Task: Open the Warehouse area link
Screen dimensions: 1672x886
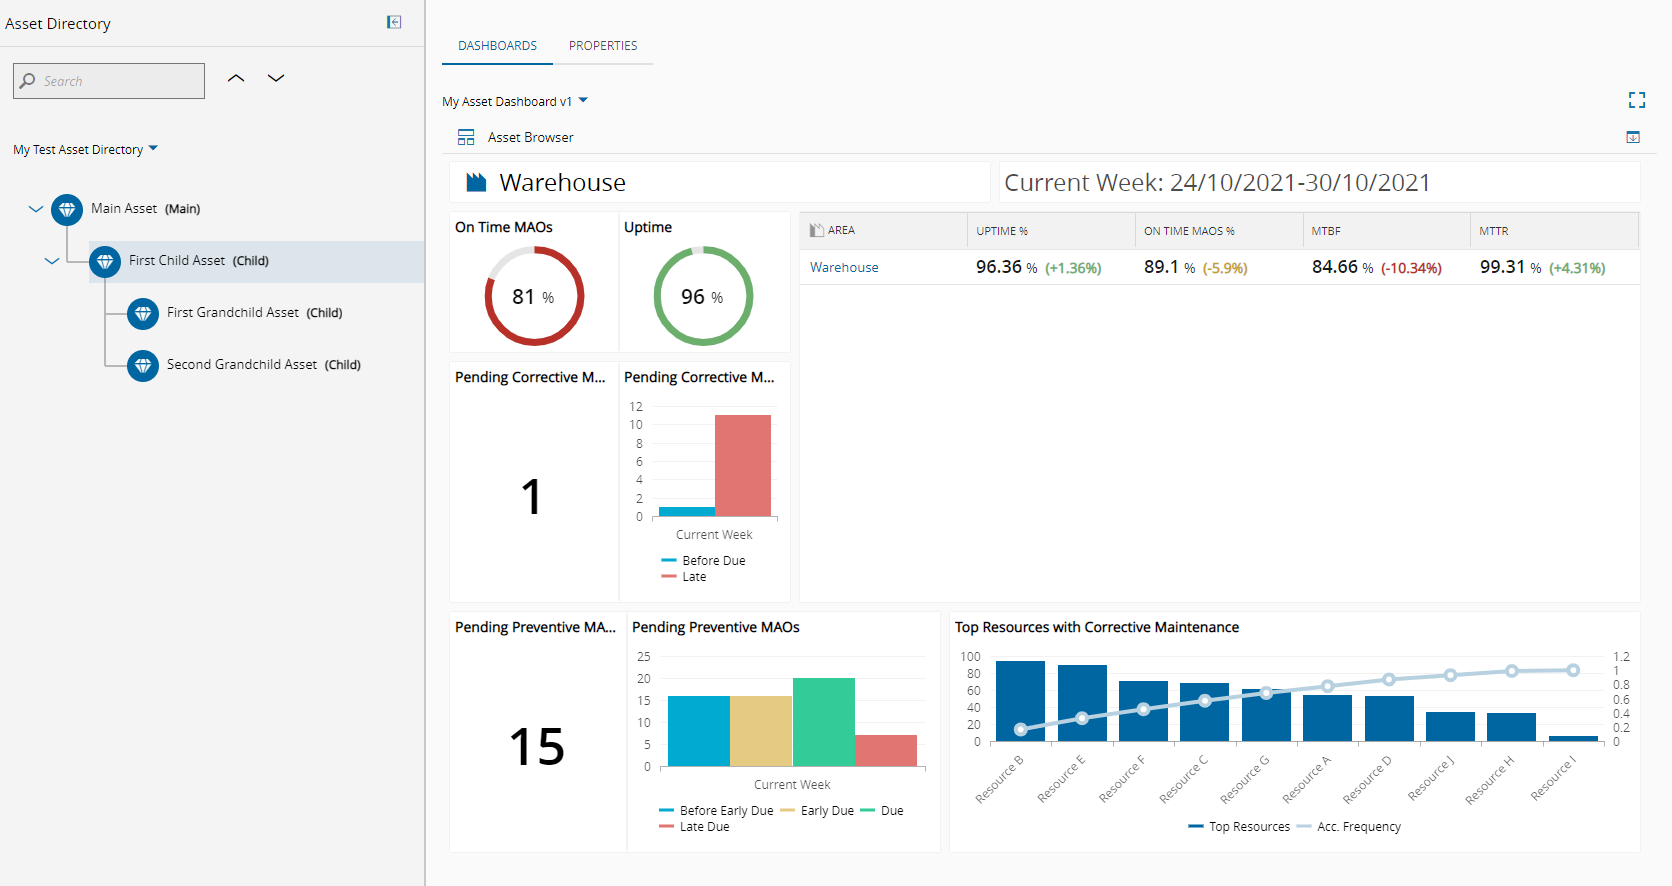Action: pyautogui.click(x=844, y=267)
